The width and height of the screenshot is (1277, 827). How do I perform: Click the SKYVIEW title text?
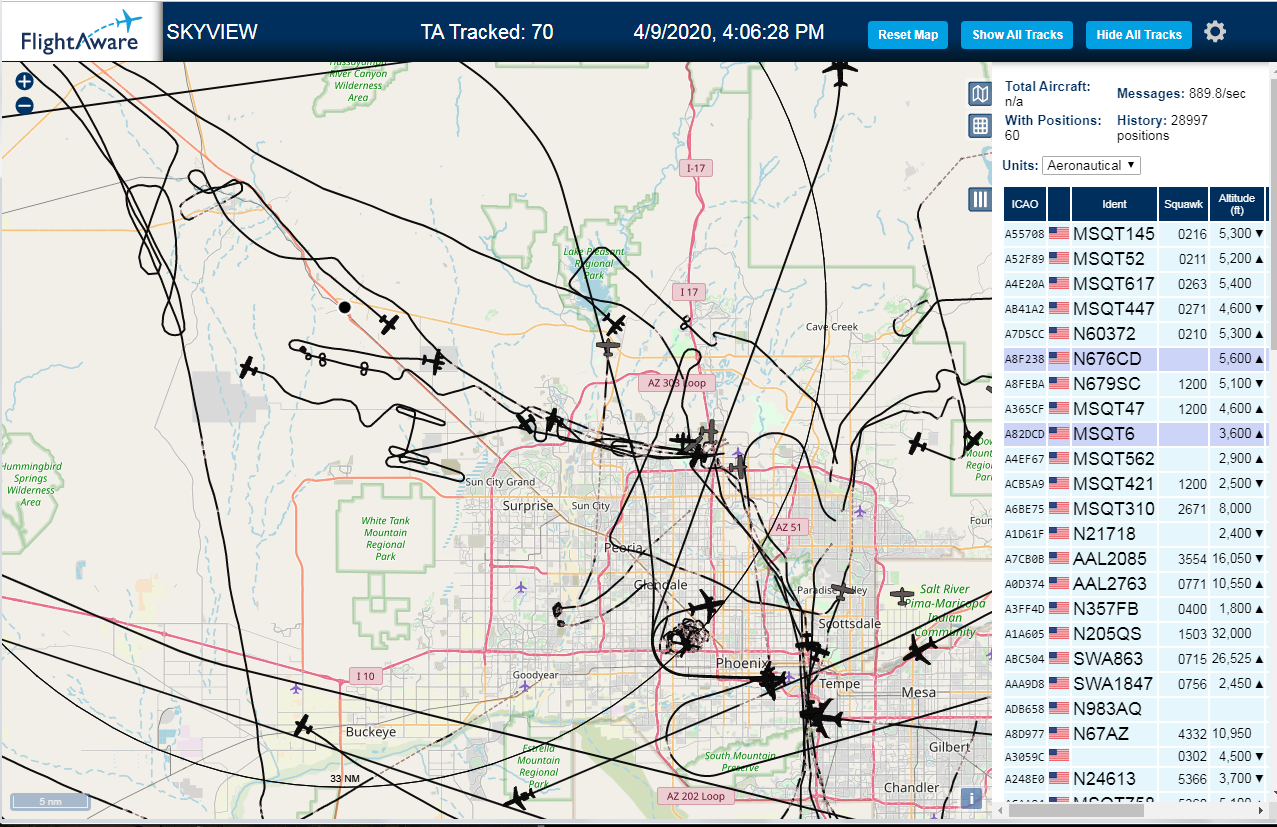pyautogui.click(x=212, y=32)
